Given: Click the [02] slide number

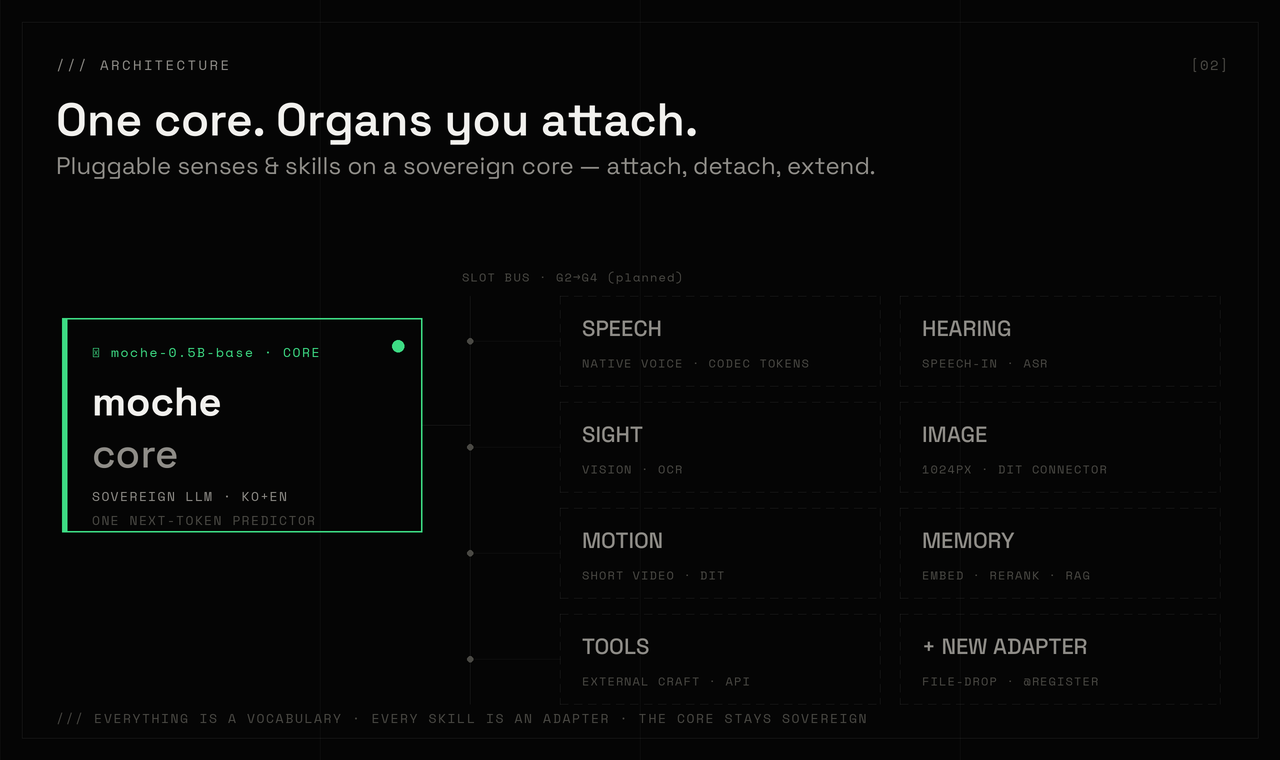Looking at the screenshot, I should coord(1209,65).
